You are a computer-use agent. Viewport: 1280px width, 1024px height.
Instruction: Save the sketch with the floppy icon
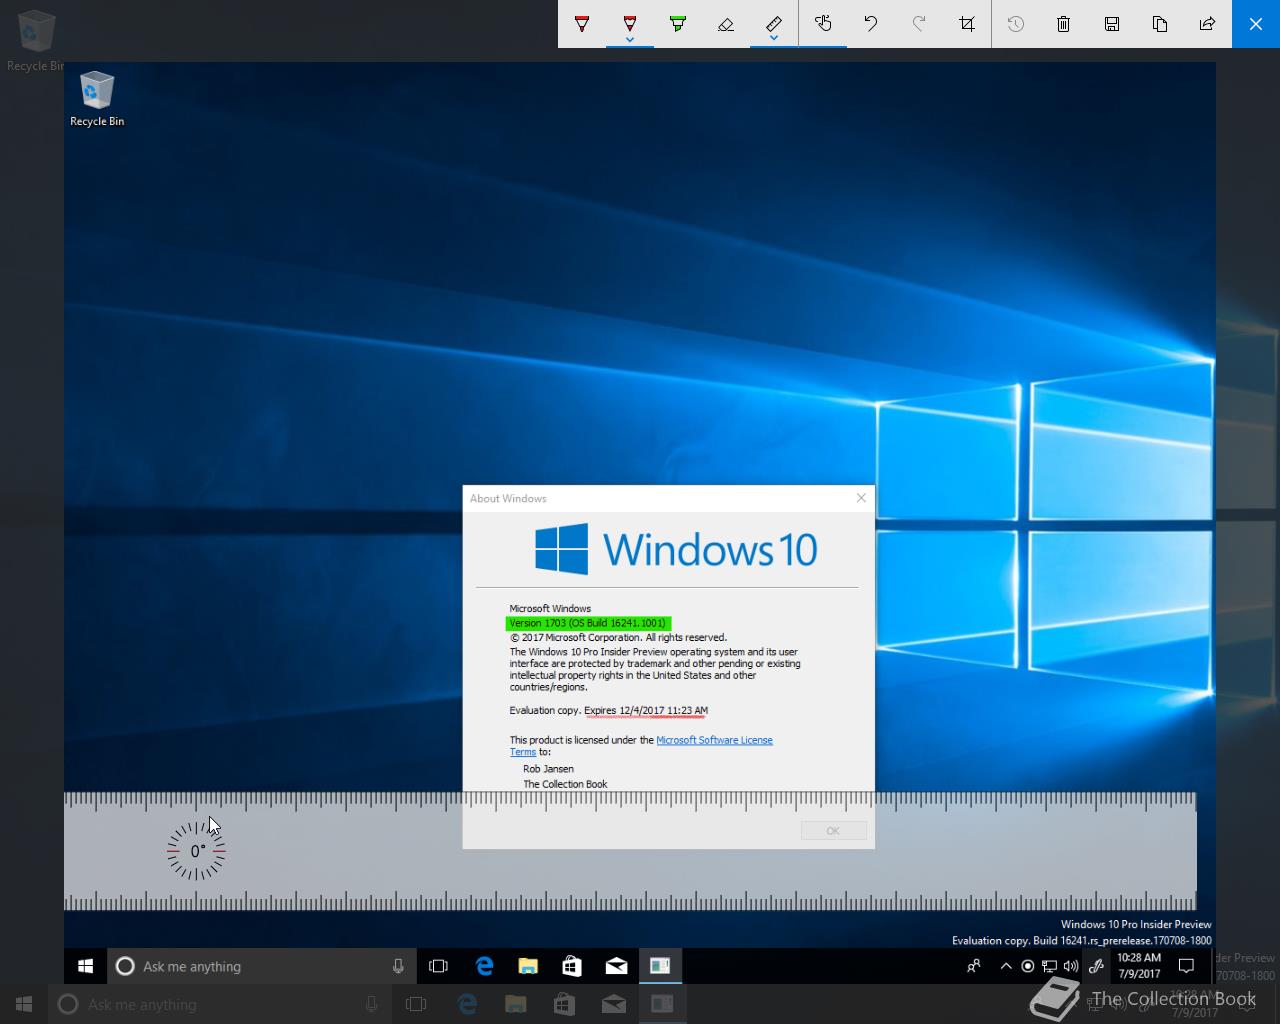click(1112, 24)
